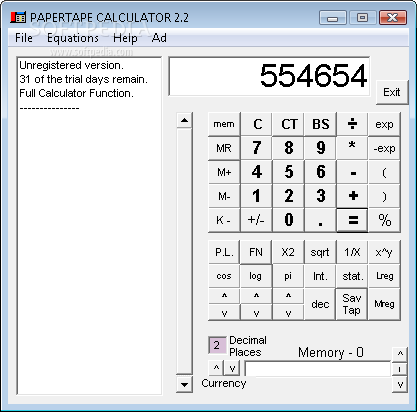Click the Mreg button

pos(384,304)
